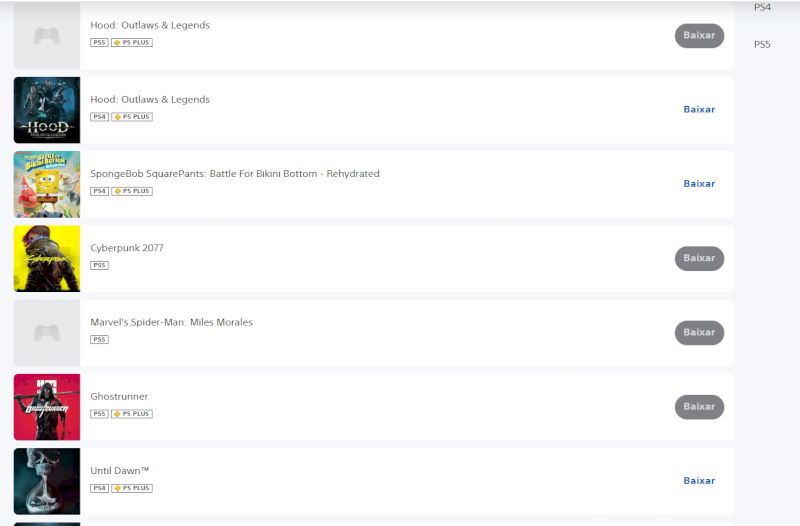Click the PS Plus badge under Ghostrunner

[132, 414]
